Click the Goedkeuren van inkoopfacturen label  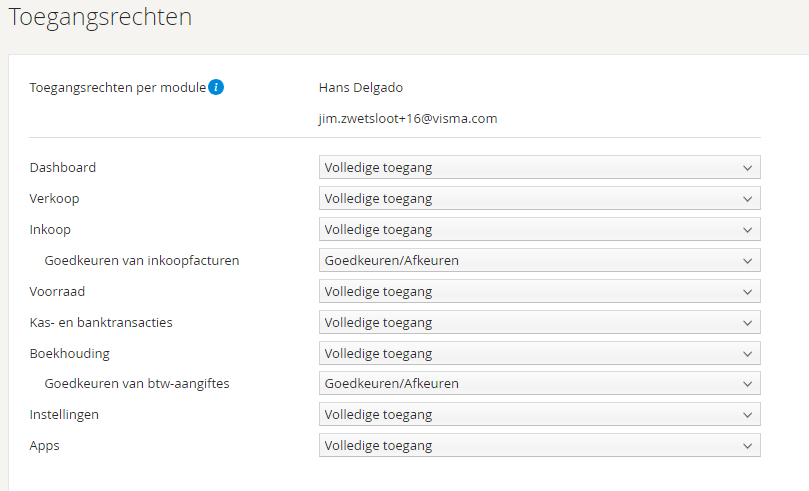tap(141, 261)
